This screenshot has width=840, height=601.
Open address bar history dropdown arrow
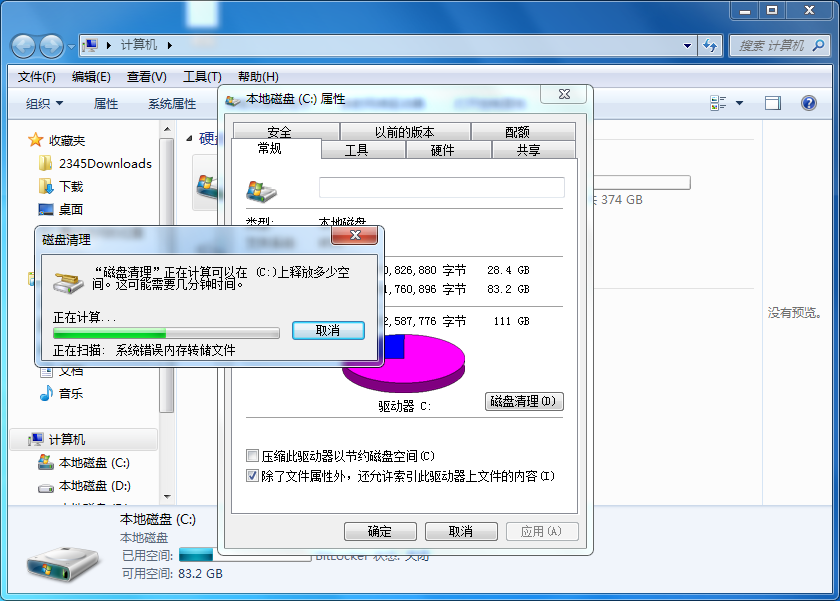click(x=687, y=46)
